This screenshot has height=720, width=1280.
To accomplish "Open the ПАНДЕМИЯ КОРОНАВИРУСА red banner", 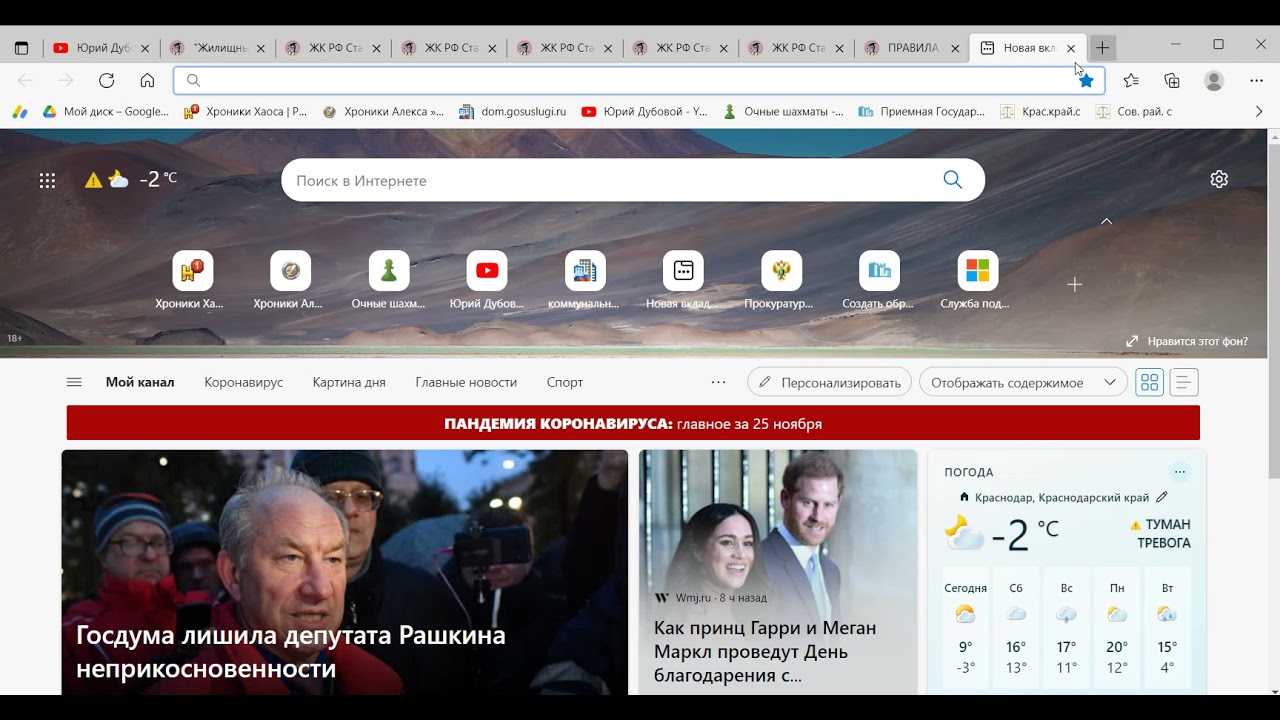I will pyautogui.click(x=633, y=423).
